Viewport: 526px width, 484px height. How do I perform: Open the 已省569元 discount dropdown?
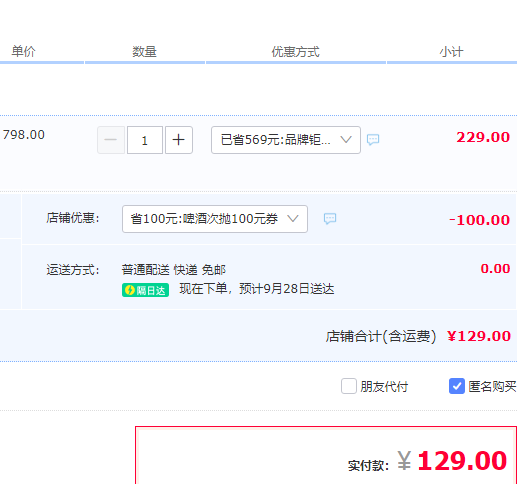tap(286, 140)
